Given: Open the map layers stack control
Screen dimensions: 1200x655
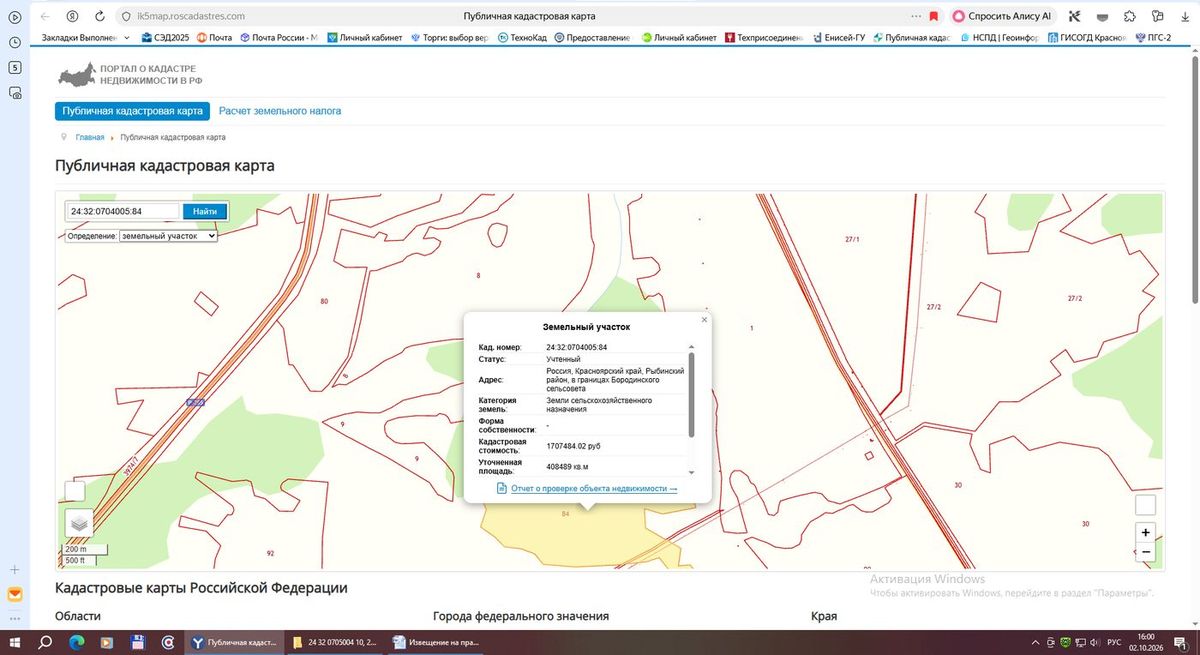Looking at the screenshot, I should (80, 522).
